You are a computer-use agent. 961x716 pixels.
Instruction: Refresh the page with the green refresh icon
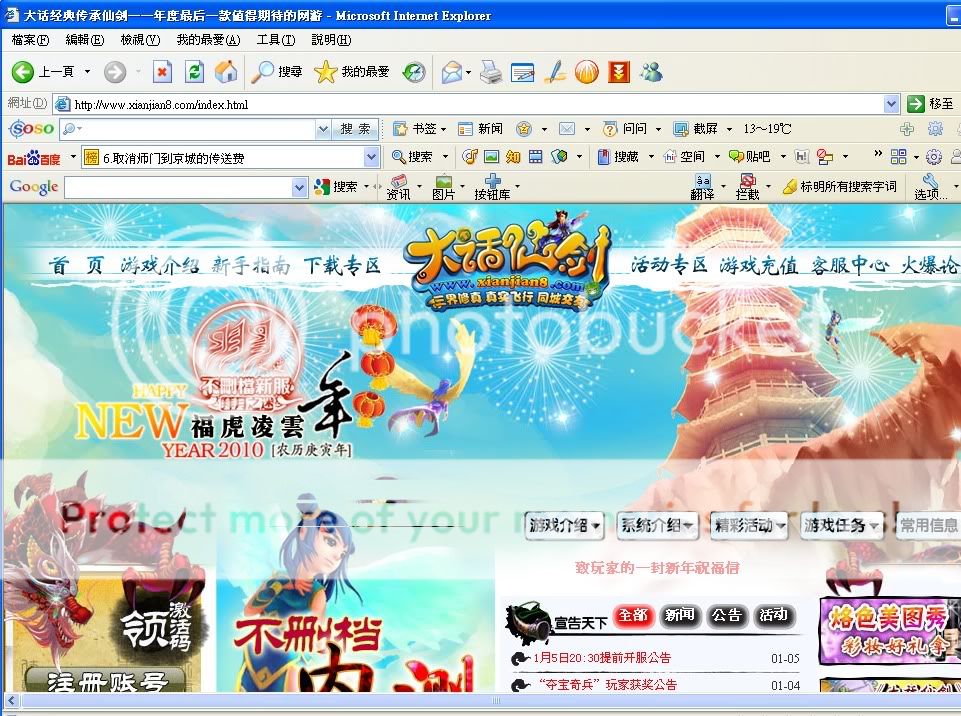(194, 72)
